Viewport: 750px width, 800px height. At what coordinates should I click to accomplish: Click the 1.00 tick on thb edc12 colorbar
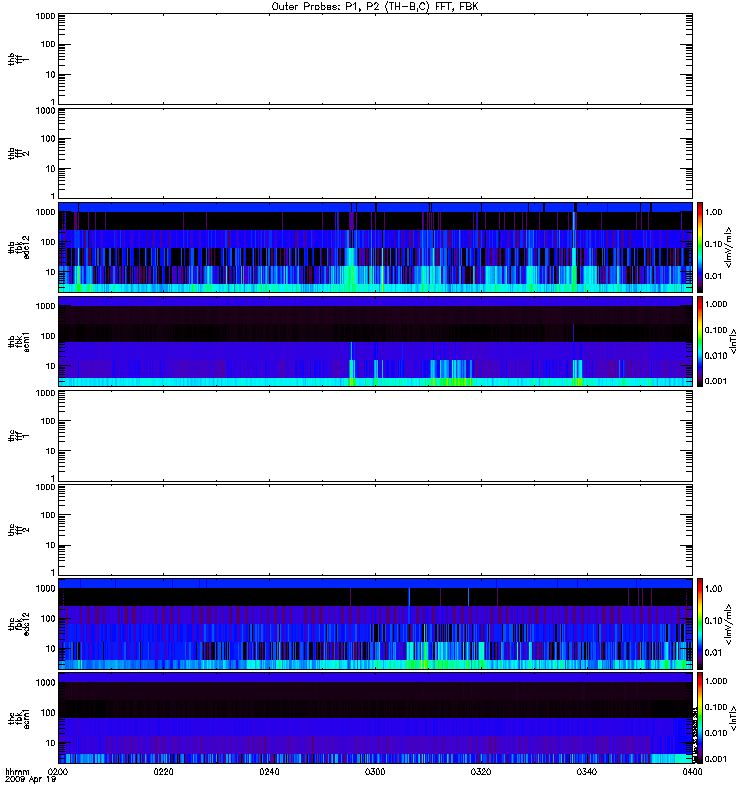pyautogui.click(x=713, y=212)
